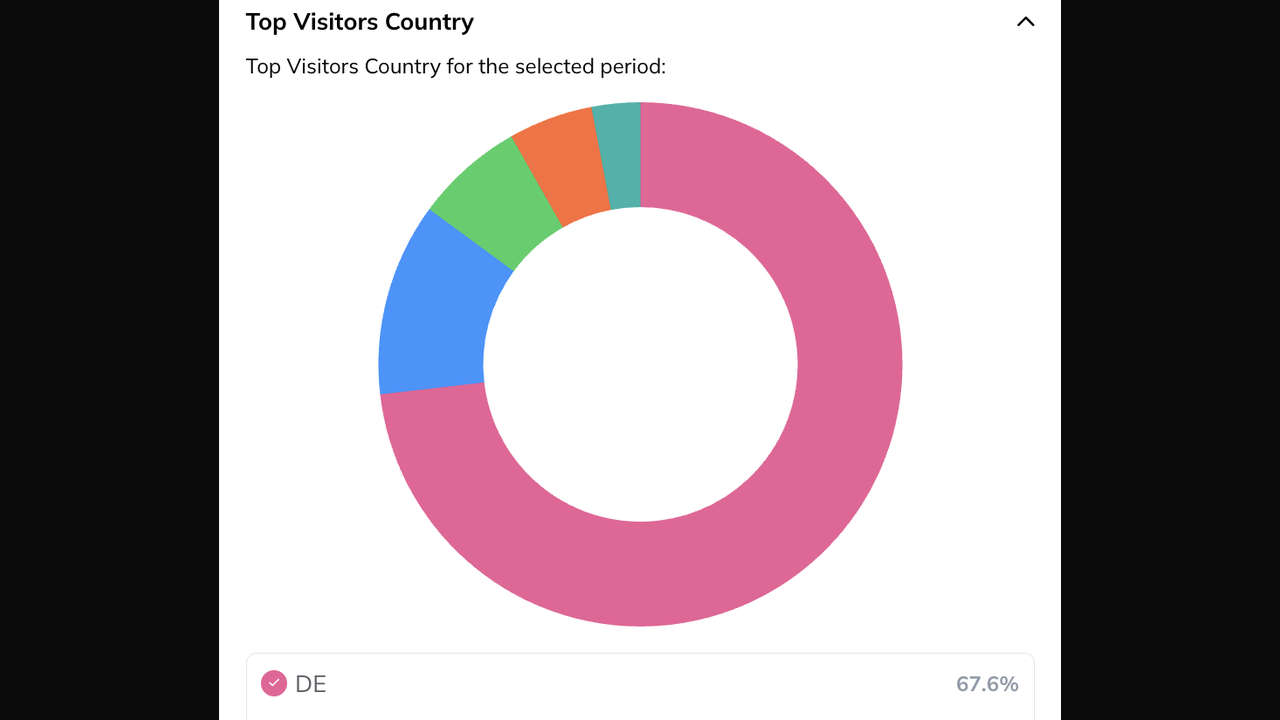Click the Top Visitors Country title
The image size is (1280, 720).
click(x=359, y=21)
